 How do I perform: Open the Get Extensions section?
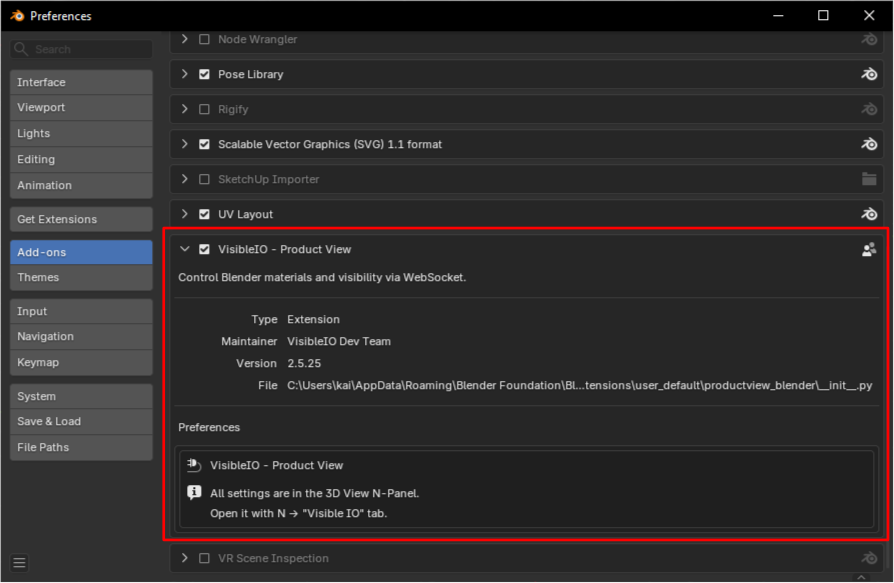[x=81, y=219]
